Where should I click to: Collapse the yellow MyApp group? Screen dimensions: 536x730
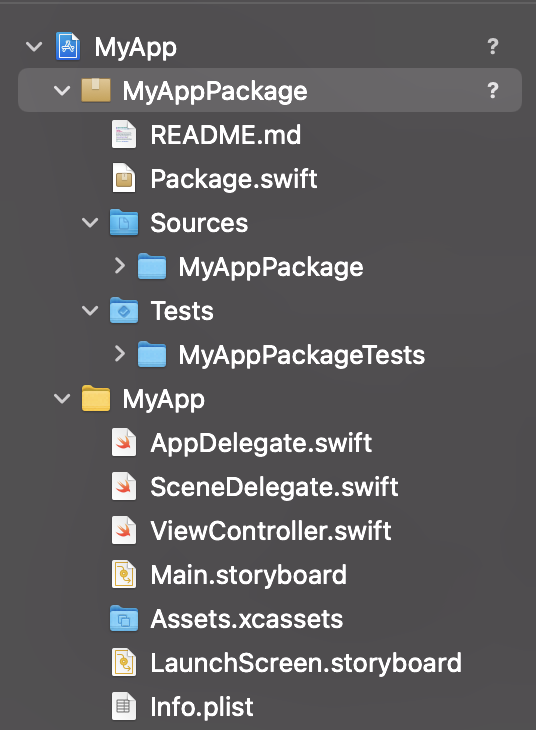click(x=62, y=399)
